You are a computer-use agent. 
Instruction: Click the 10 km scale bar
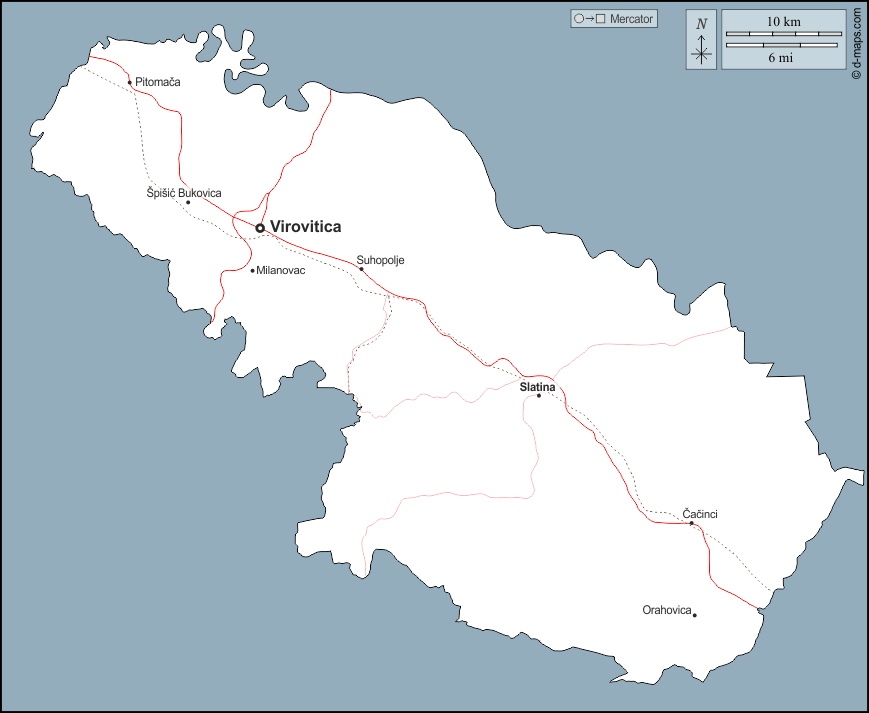pos(782,34)
